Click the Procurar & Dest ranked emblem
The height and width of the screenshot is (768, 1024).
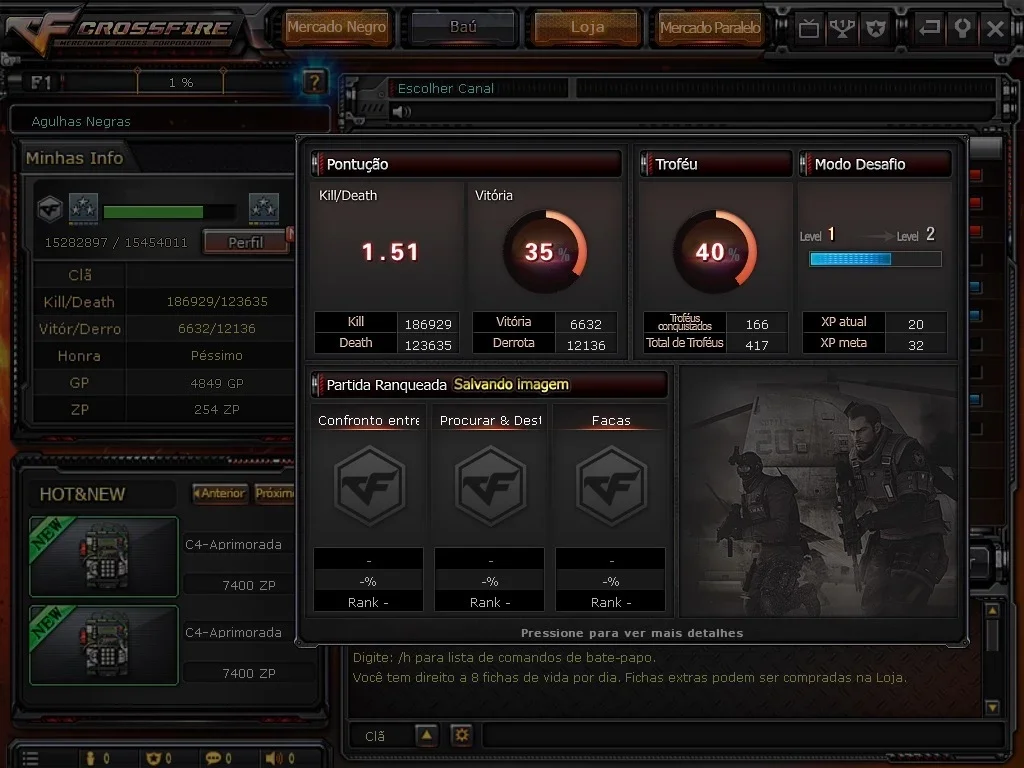point(490,486)
